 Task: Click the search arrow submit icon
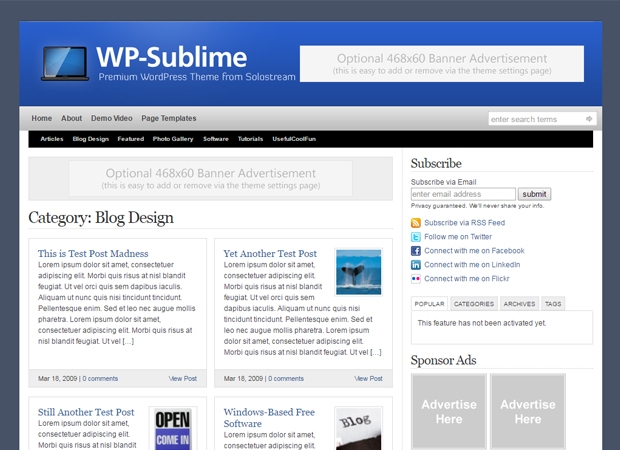(589, 119)
